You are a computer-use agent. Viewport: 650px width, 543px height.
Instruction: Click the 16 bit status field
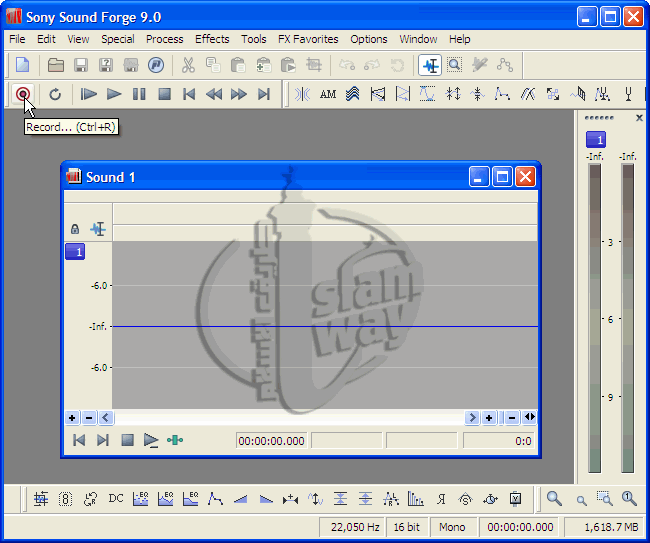[407, 527]
